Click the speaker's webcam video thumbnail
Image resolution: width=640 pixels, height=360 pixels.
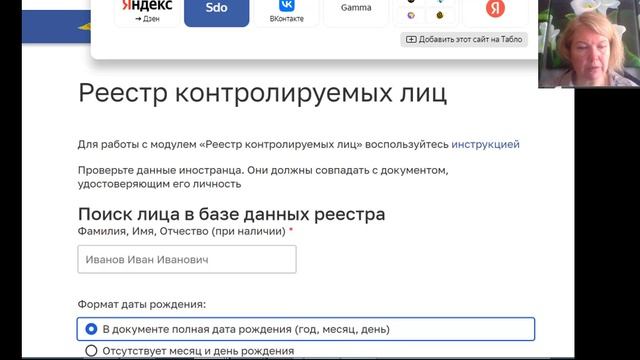point(589,44)
